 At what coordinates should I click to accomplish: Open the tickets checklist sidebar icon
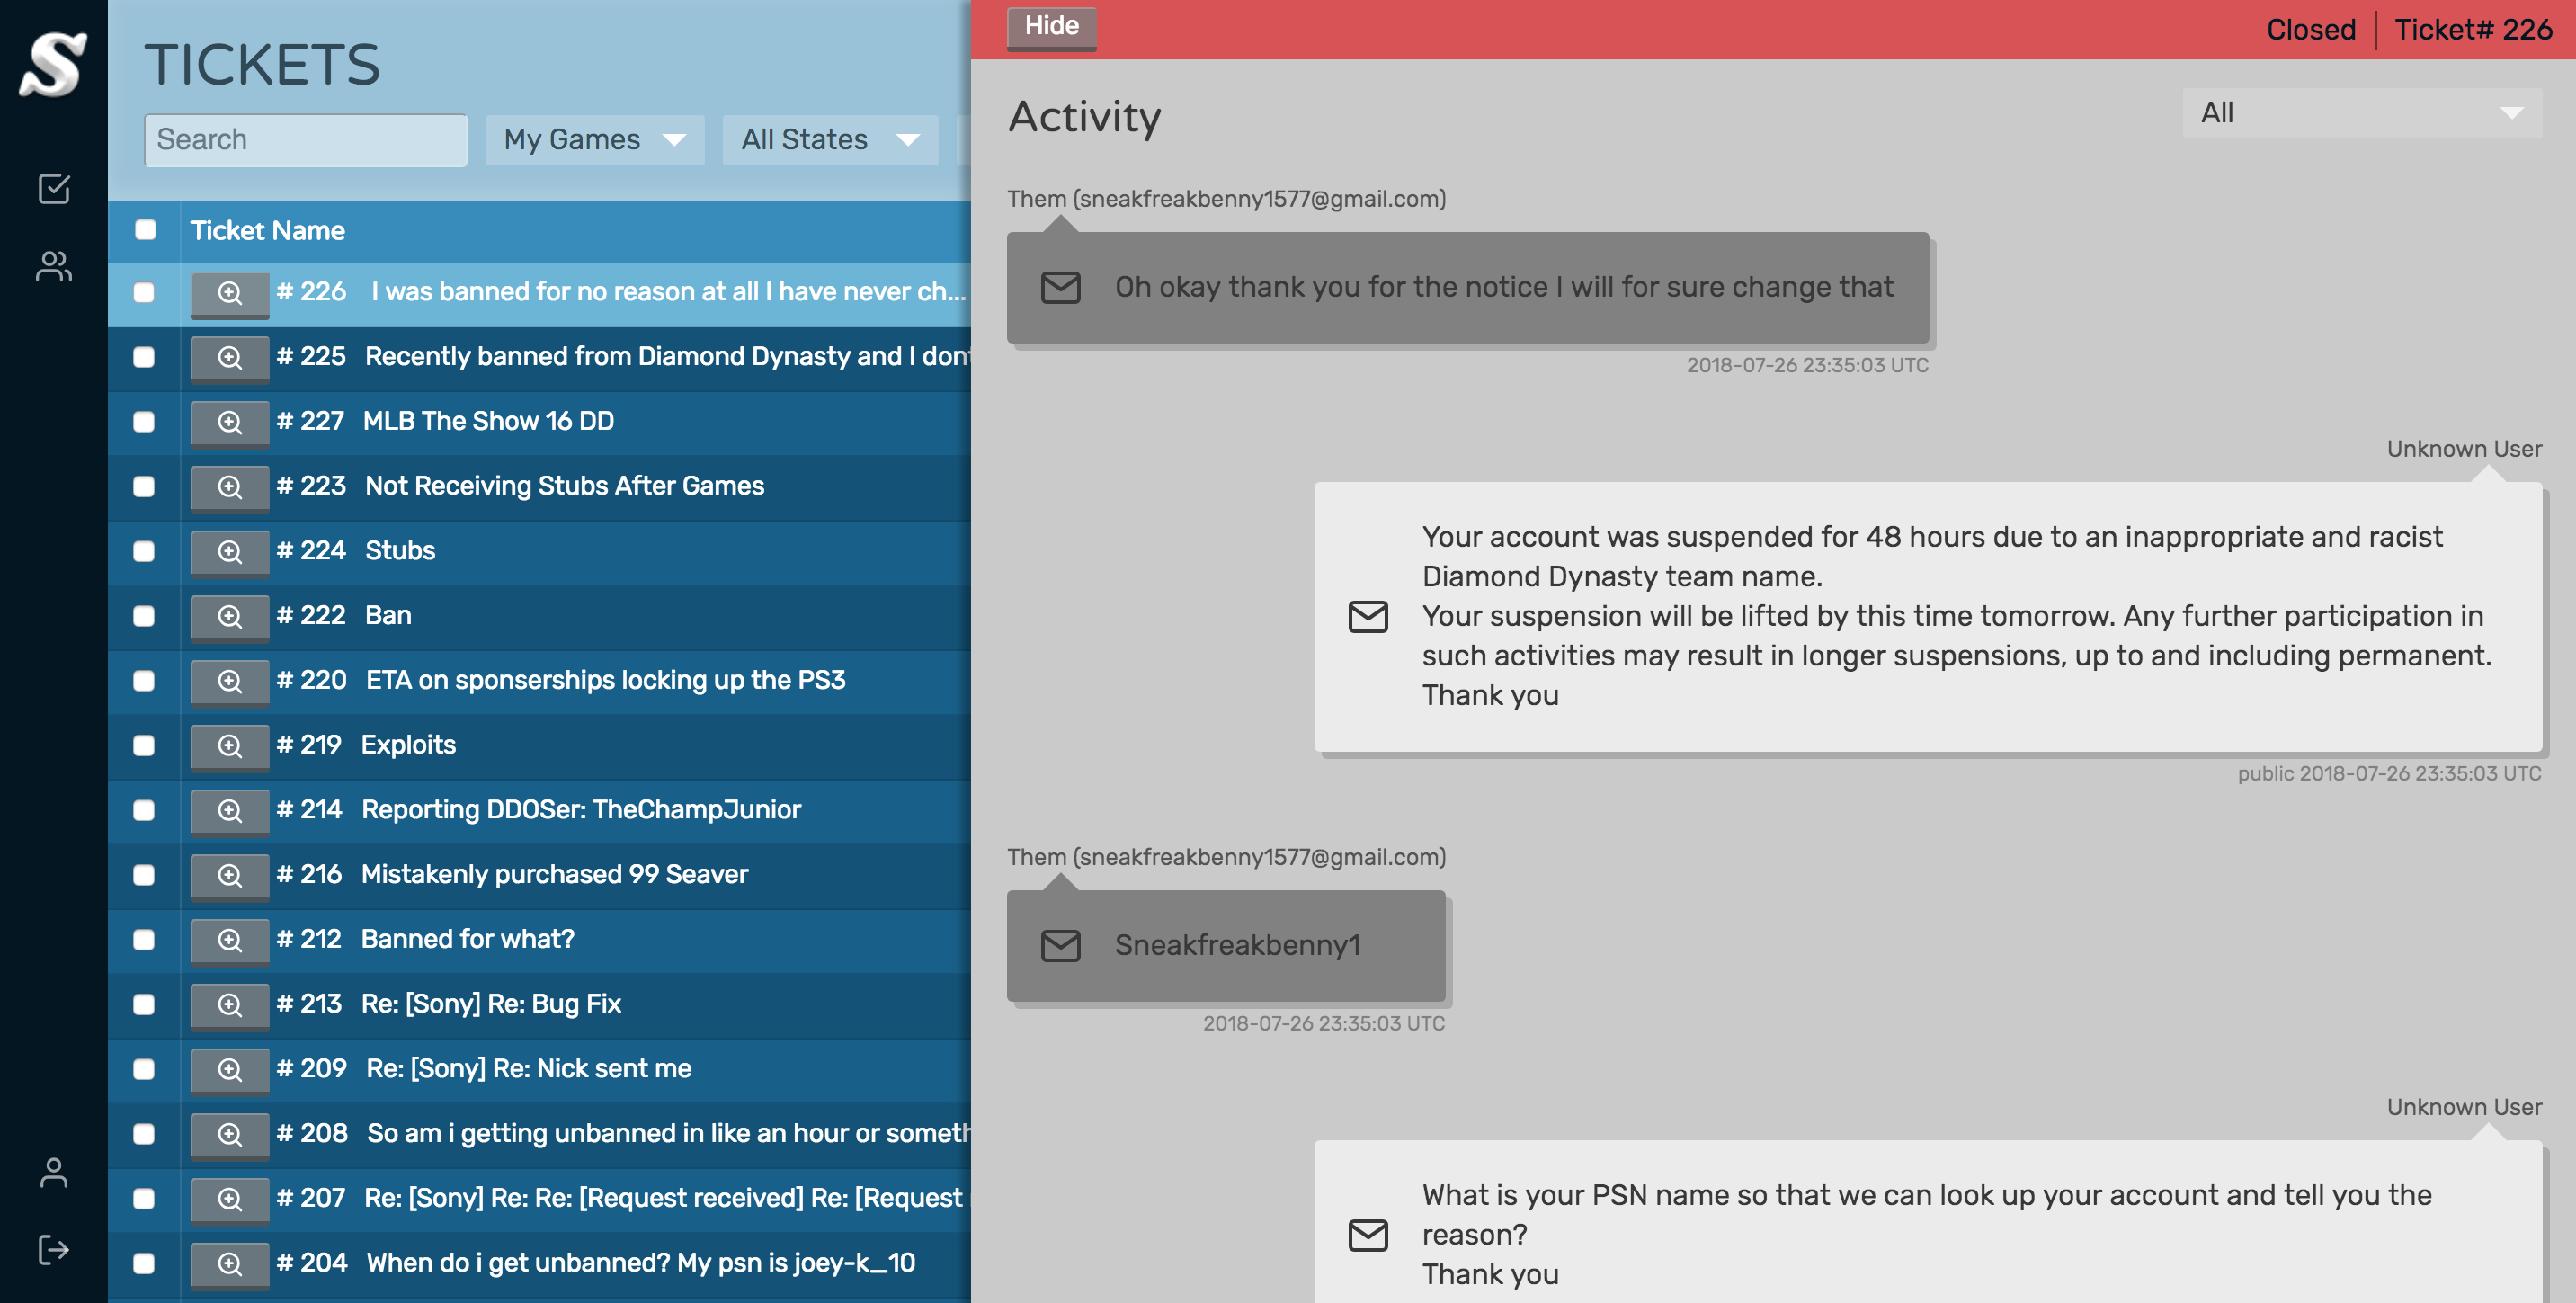pyautogui.click(x=53, y=188)
